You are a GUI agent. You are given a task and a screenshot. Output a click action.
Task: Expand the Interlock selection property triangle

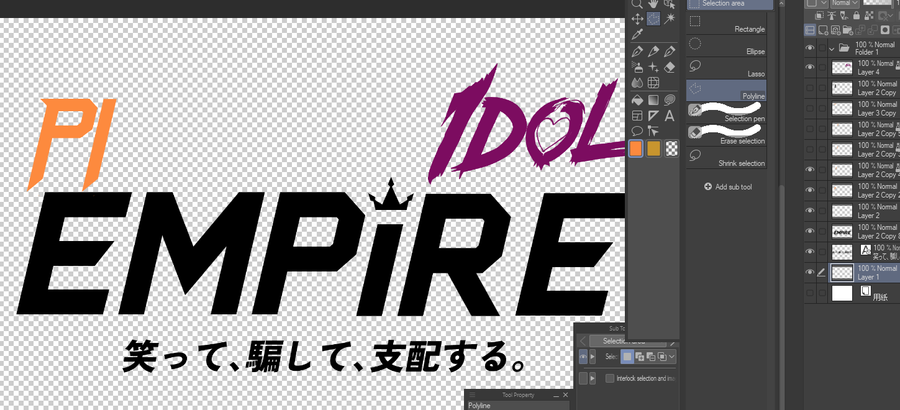point(593,378)
